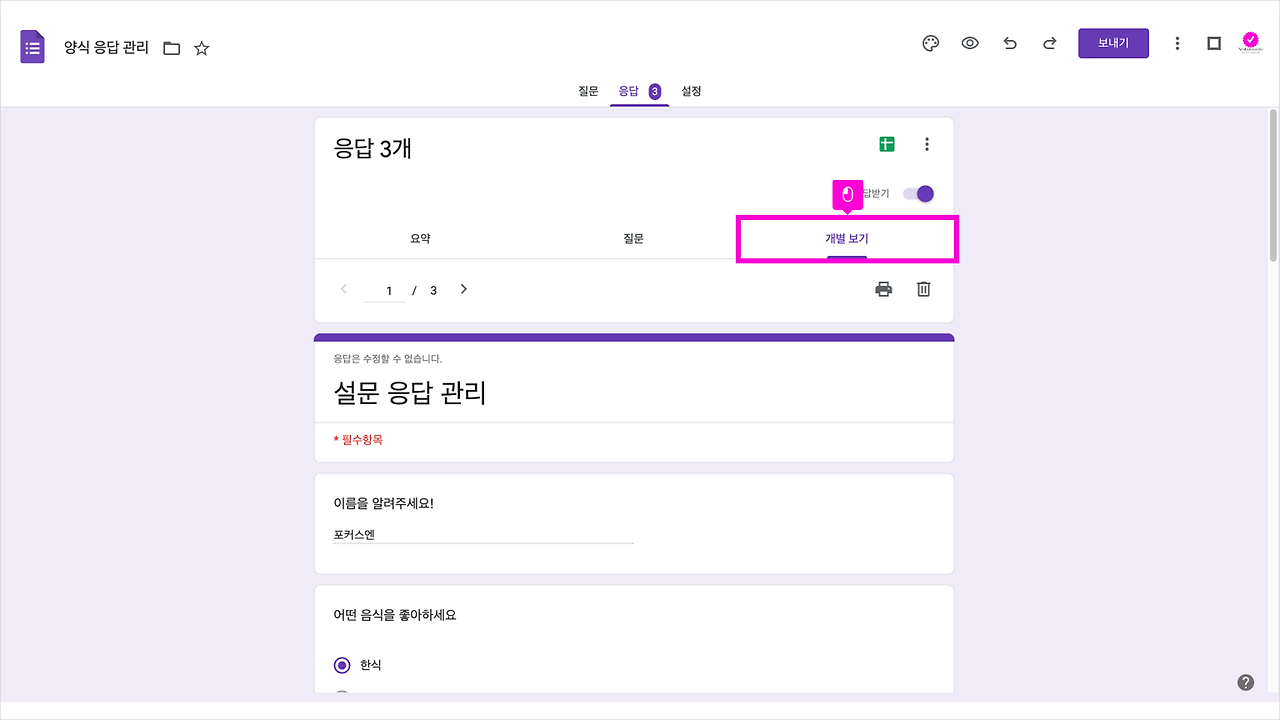Disable the 응답받기 switch
The height and width of the screenshot is (720, 1280).
click(919, 193)
